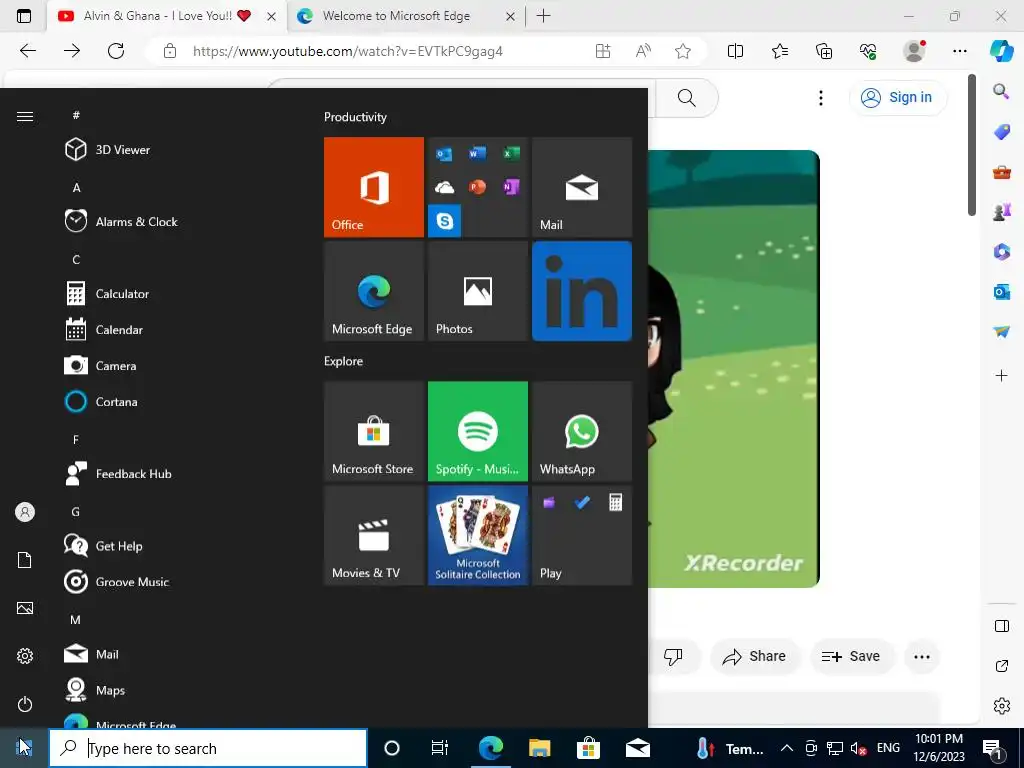Open OneNote icon in Office apps tile

point(511,187)
